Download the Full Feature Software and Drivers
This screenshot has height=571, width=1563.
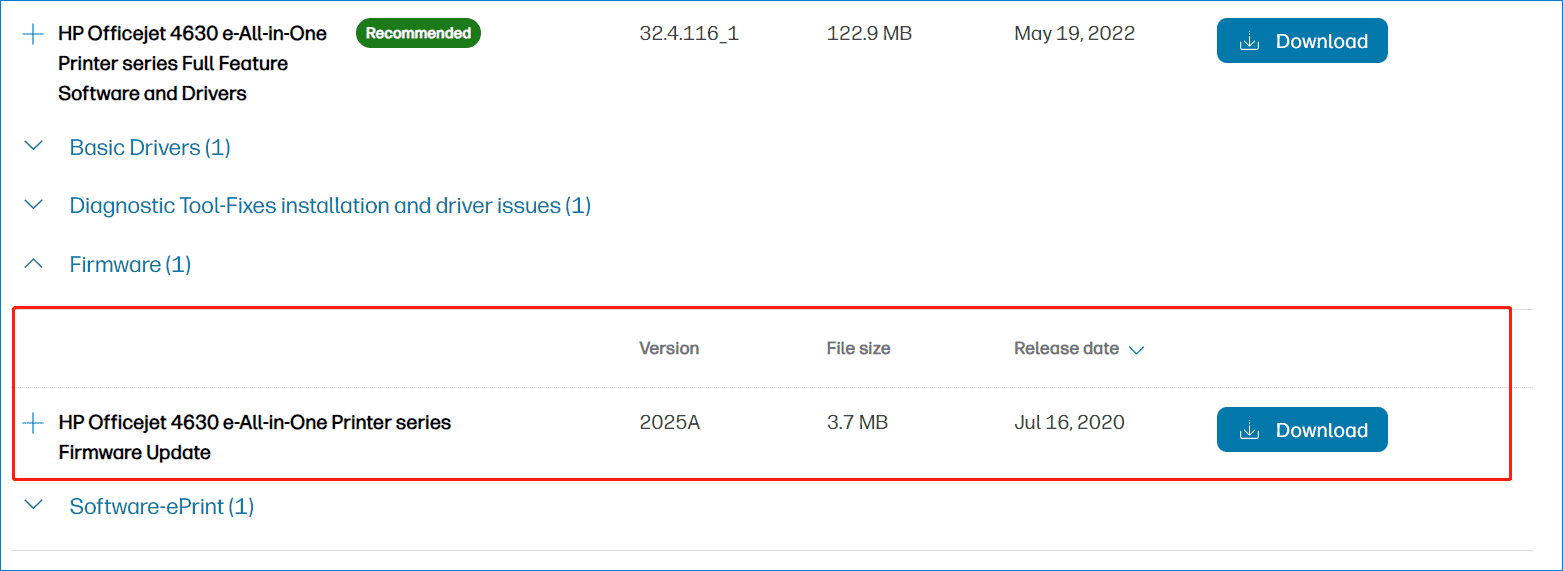pos(1302,41)
